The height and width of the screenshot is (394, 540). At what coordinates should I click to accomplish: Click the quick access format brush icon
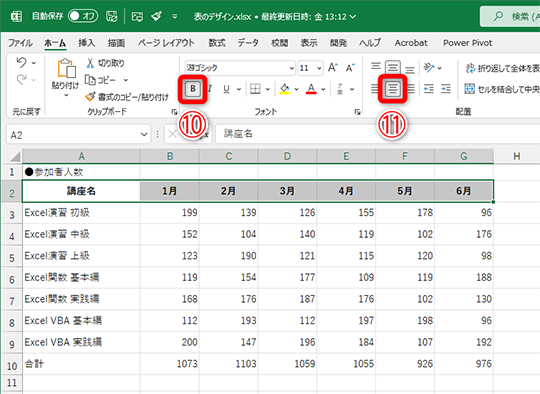point(157,16)
